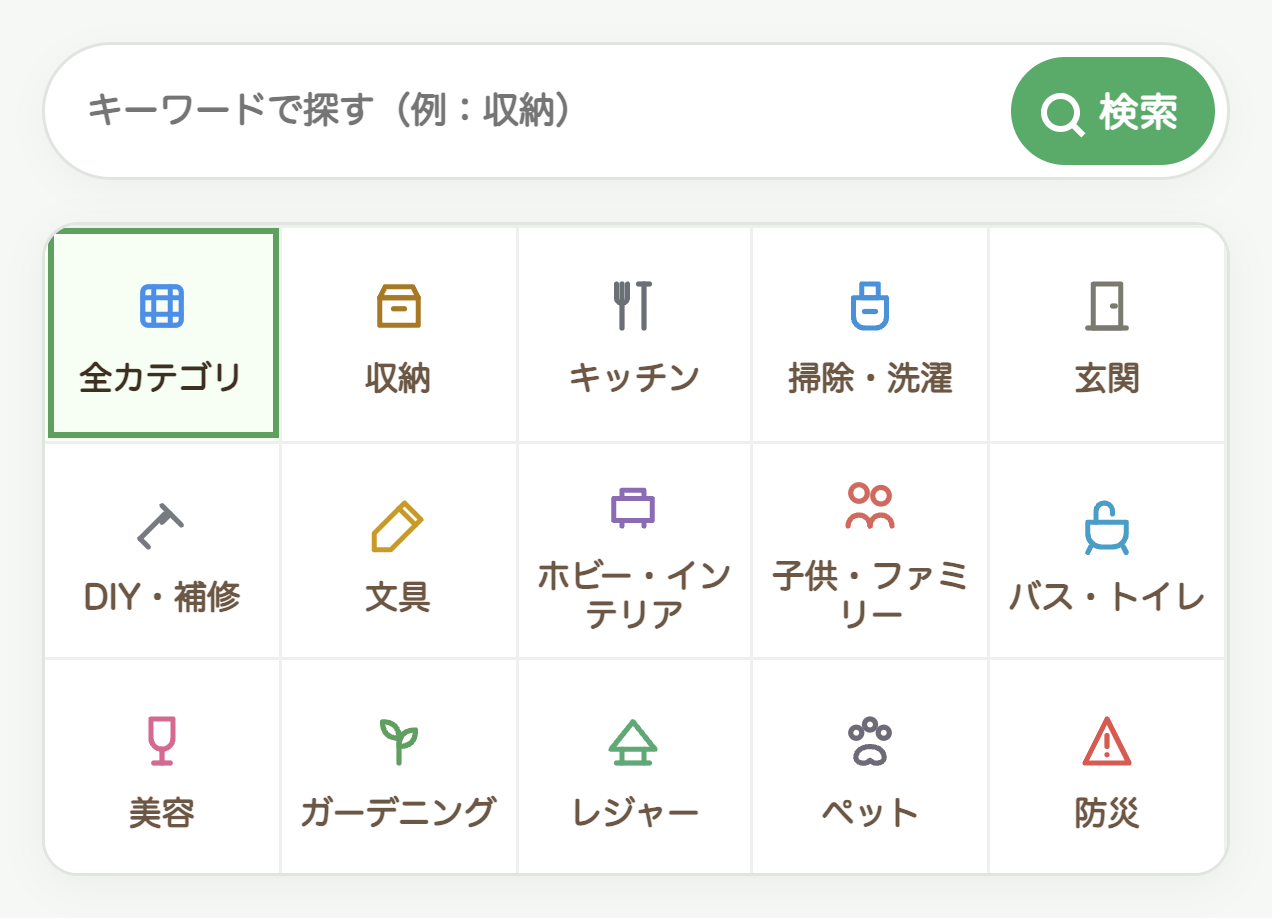Select the door icon for 玄関
The image size is (1272, 918).
pyautogui.click(x=1107, y=306)
